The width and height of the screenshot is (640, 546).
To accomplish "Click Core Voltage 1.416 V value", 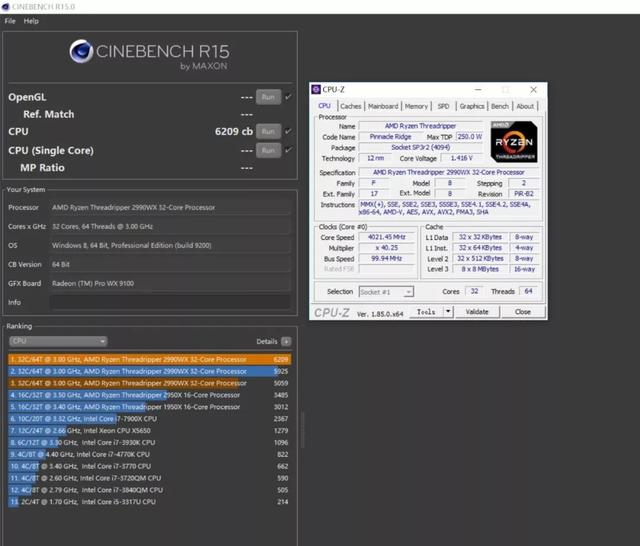I will tap(461, 158).
